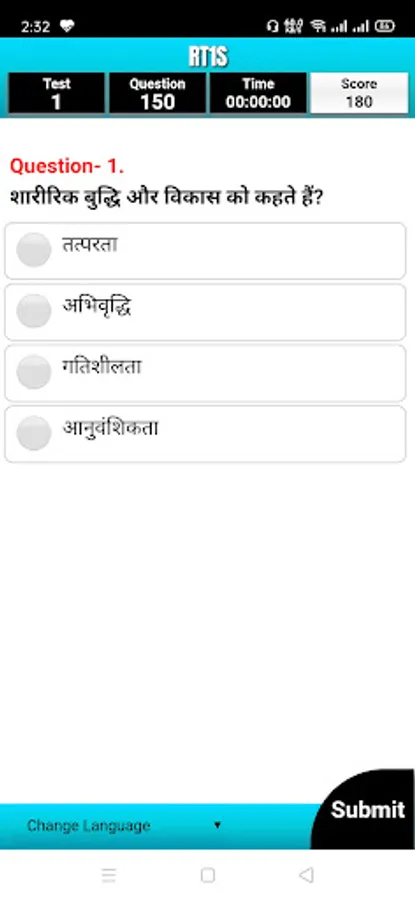Viewport: 415px width, 900px height.
Task: Click the Score 180 box
Action: (x=359, y=93)
